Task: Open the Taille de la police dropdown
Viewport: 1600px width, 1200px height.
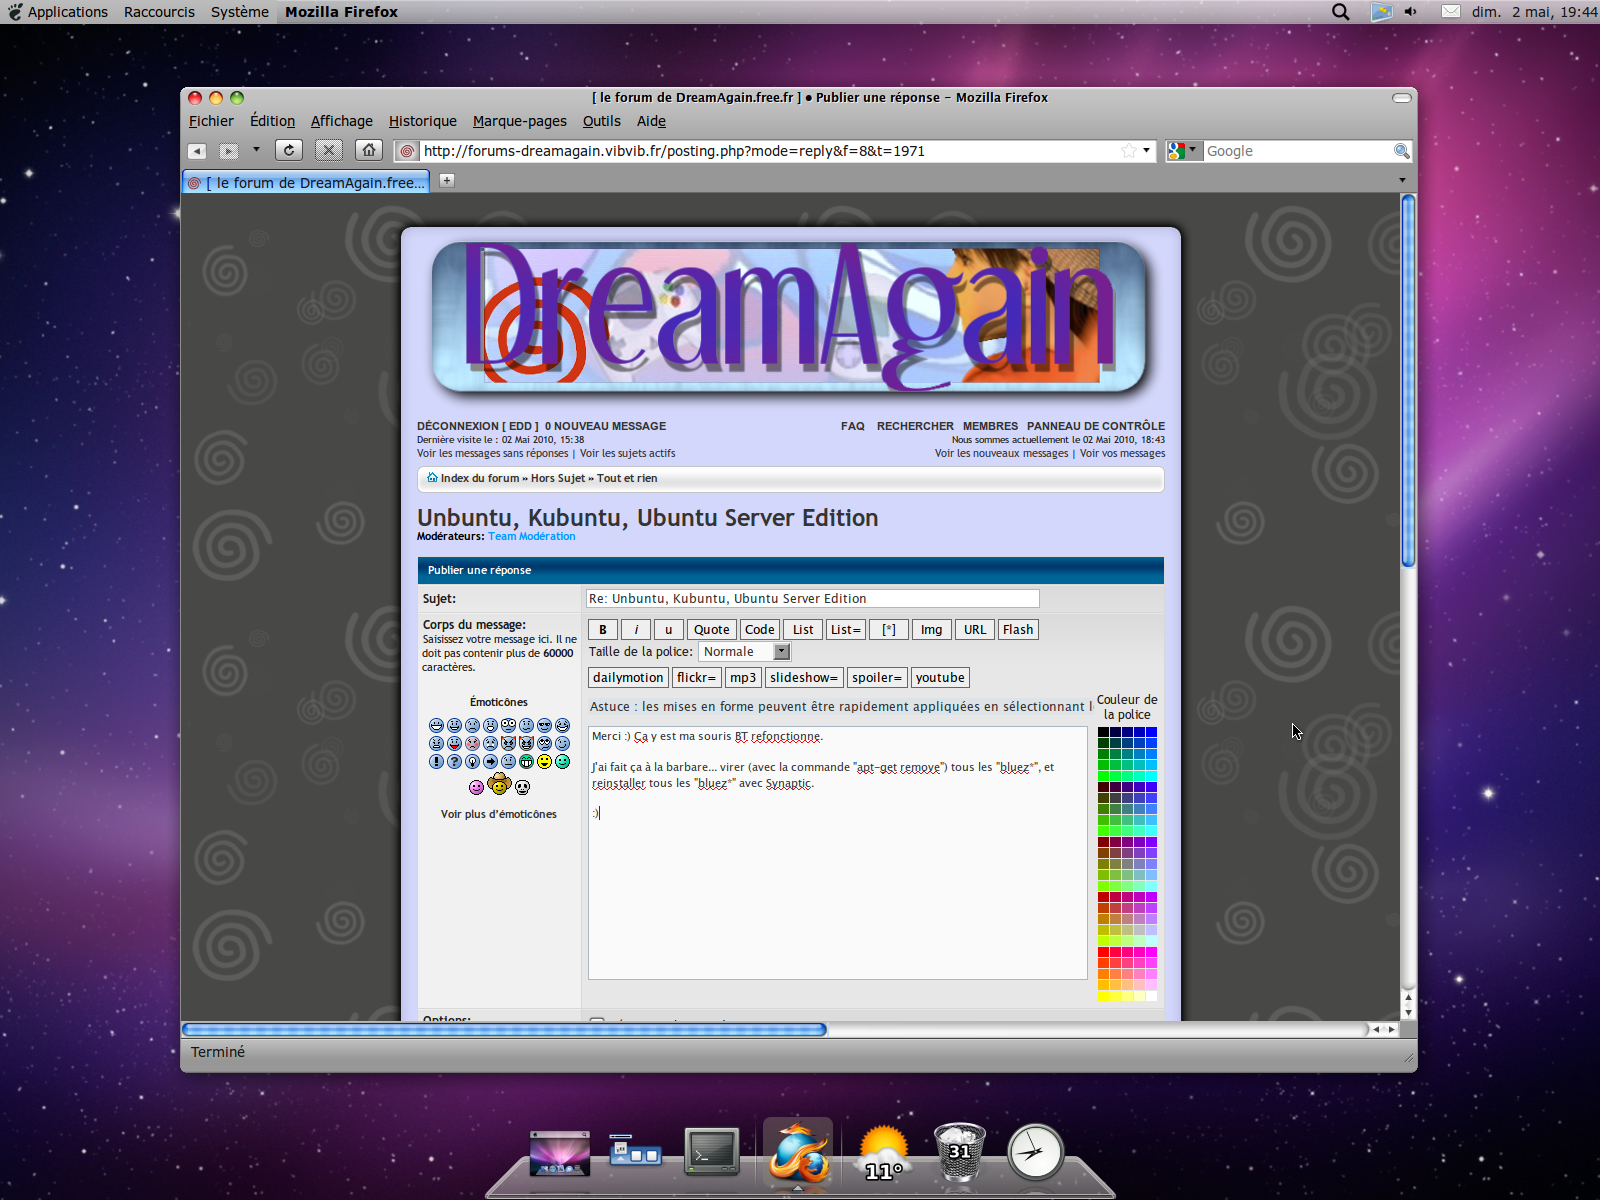Action: coord(744,652)
